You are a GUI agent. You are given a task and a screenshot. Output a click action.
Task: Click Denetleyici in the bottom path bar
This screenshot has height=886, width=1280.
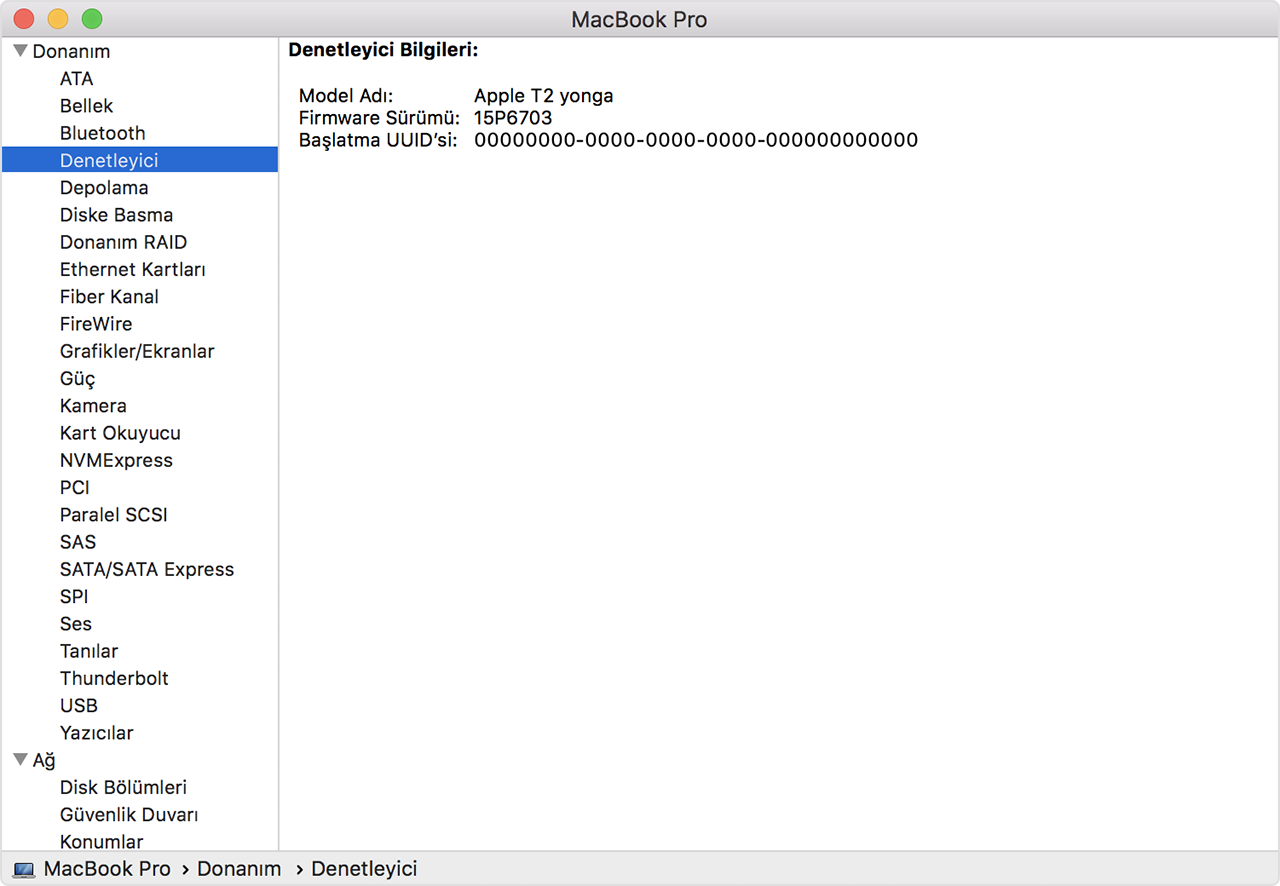point(364,869)
